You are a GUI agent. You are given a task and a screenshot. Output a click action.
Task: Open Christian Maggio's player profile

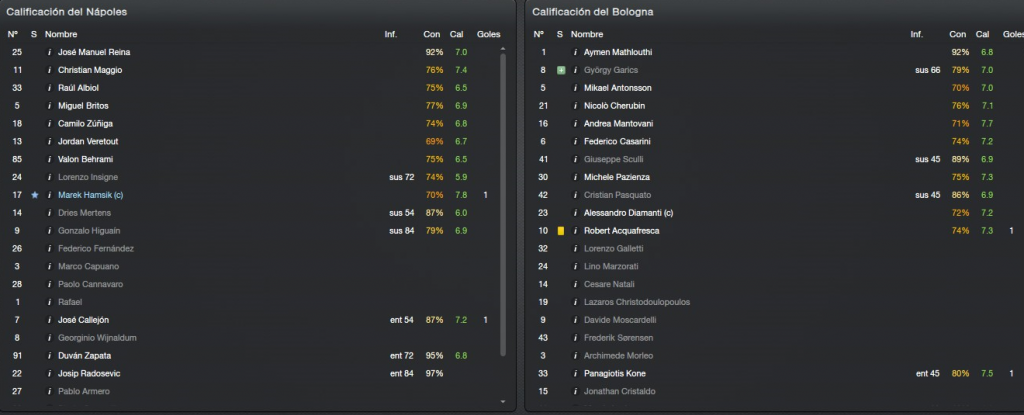(90, 70)
